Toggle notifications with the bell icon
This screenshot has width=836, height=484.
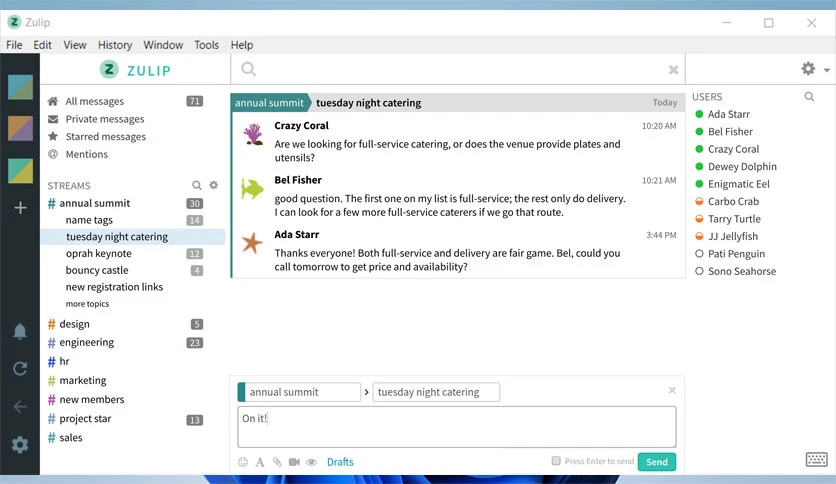tap(20, 332)
